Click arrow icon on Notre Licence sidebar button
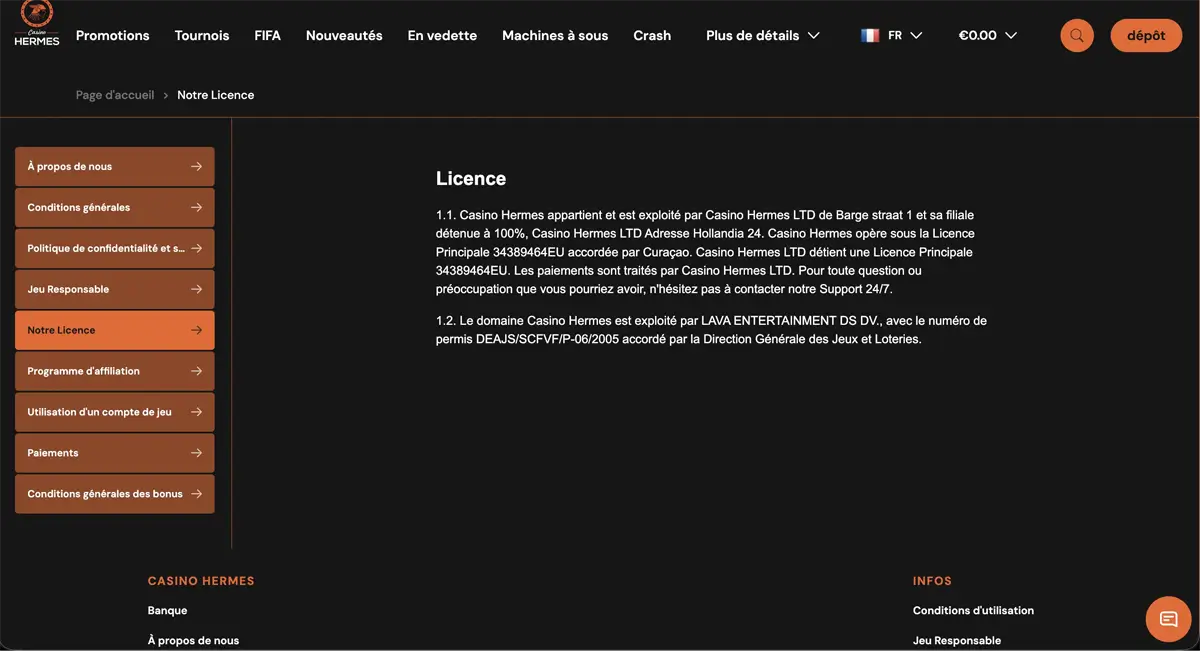The height and width of the screenshot is (651, 1200). pyautogui.click(x=197, y=330)
